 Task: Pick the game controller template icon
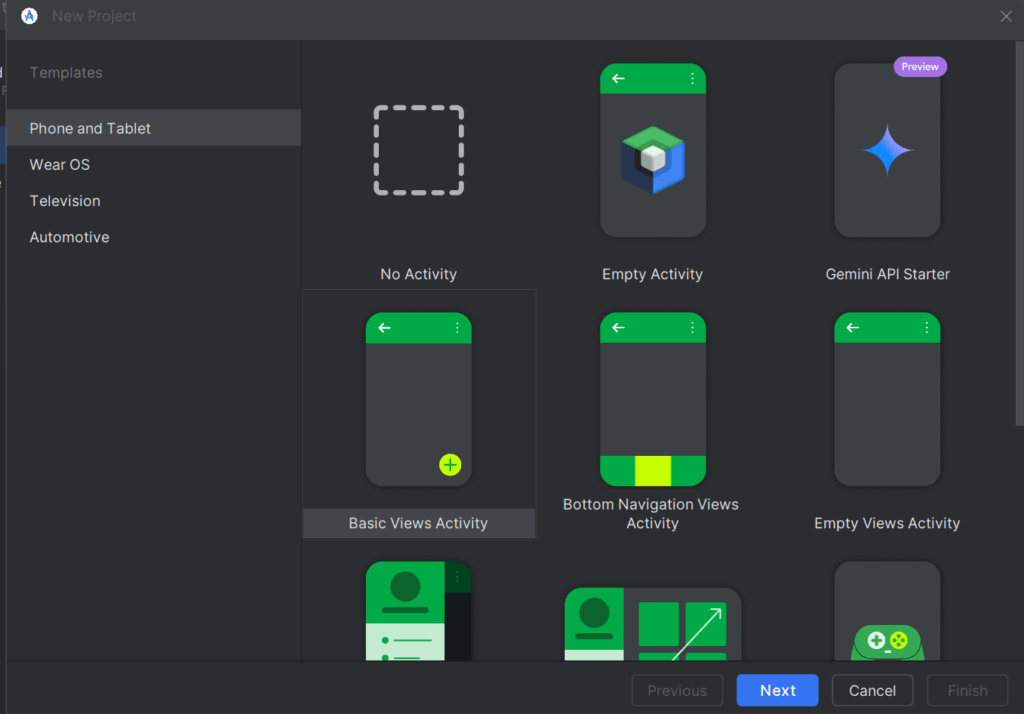(887, 640)
